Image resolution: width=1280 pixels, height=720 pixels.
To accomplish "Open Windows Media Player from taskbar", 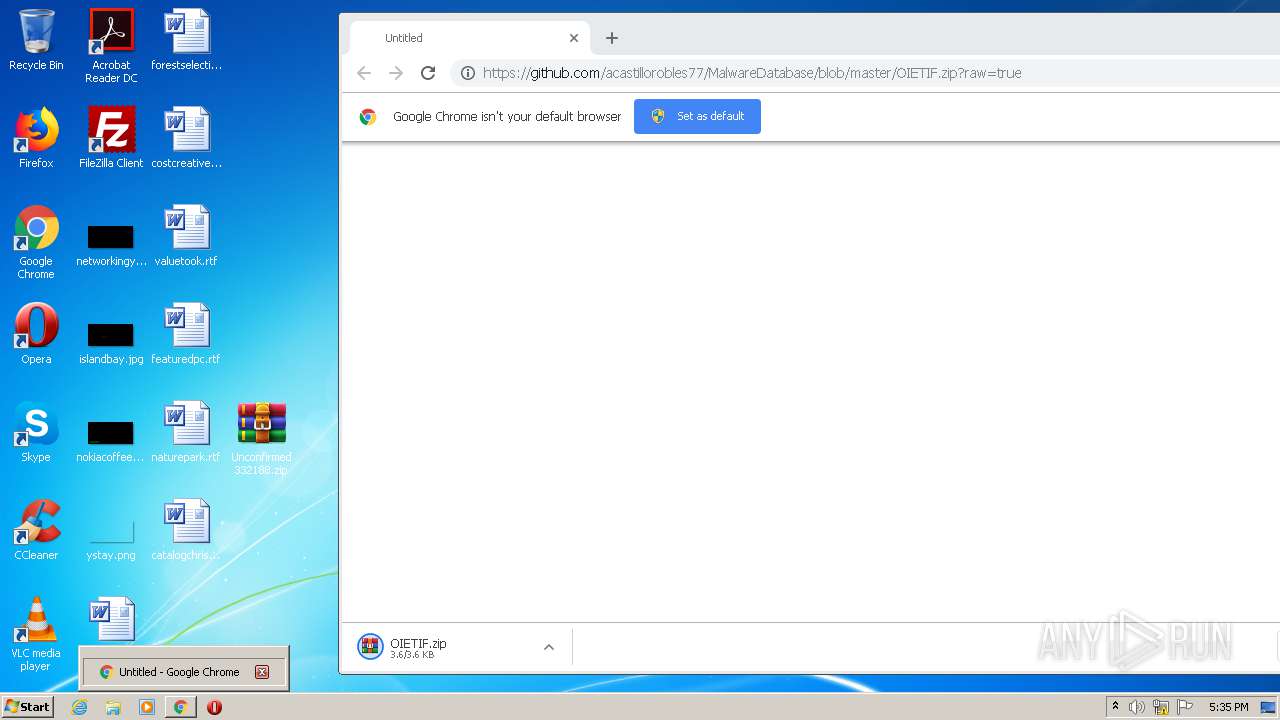I will point(147,707).
